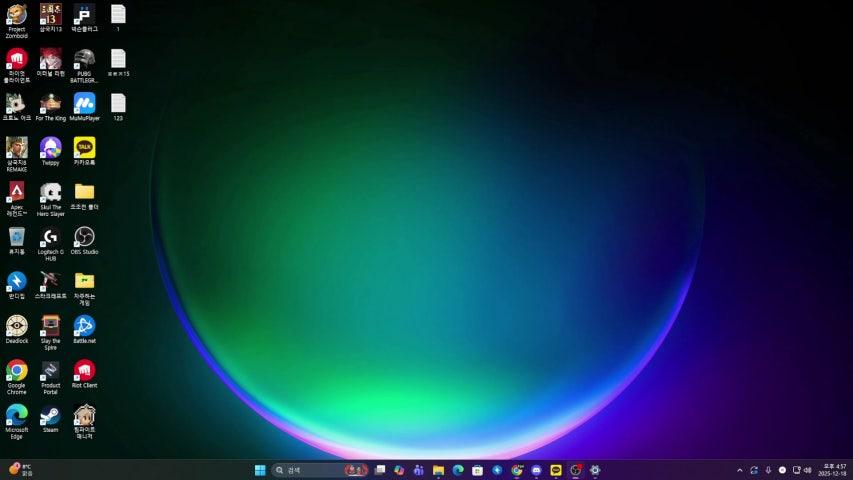Open Task View on the taskbar
This screenshot has width=853, height=480.
tap(380, 470)
